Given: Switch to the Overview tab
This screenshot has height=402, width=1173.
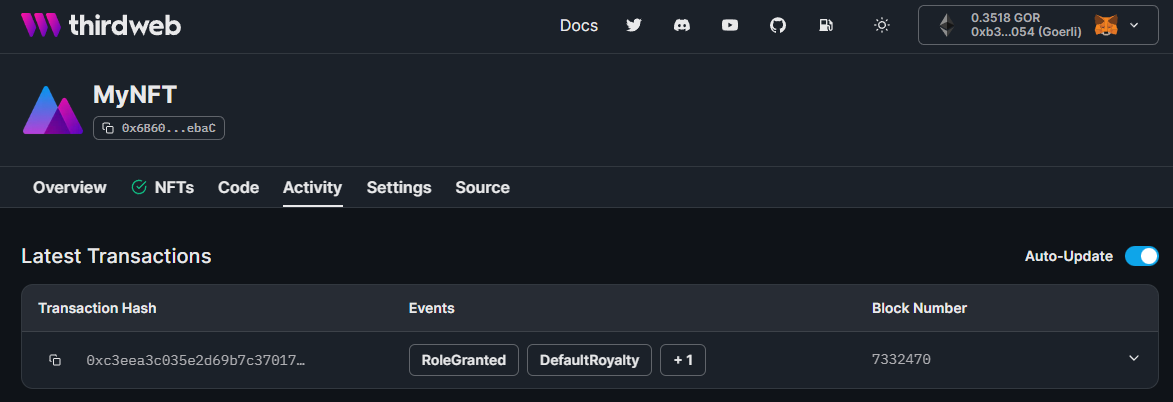Looking at the screenshot, I should (70, 187).
